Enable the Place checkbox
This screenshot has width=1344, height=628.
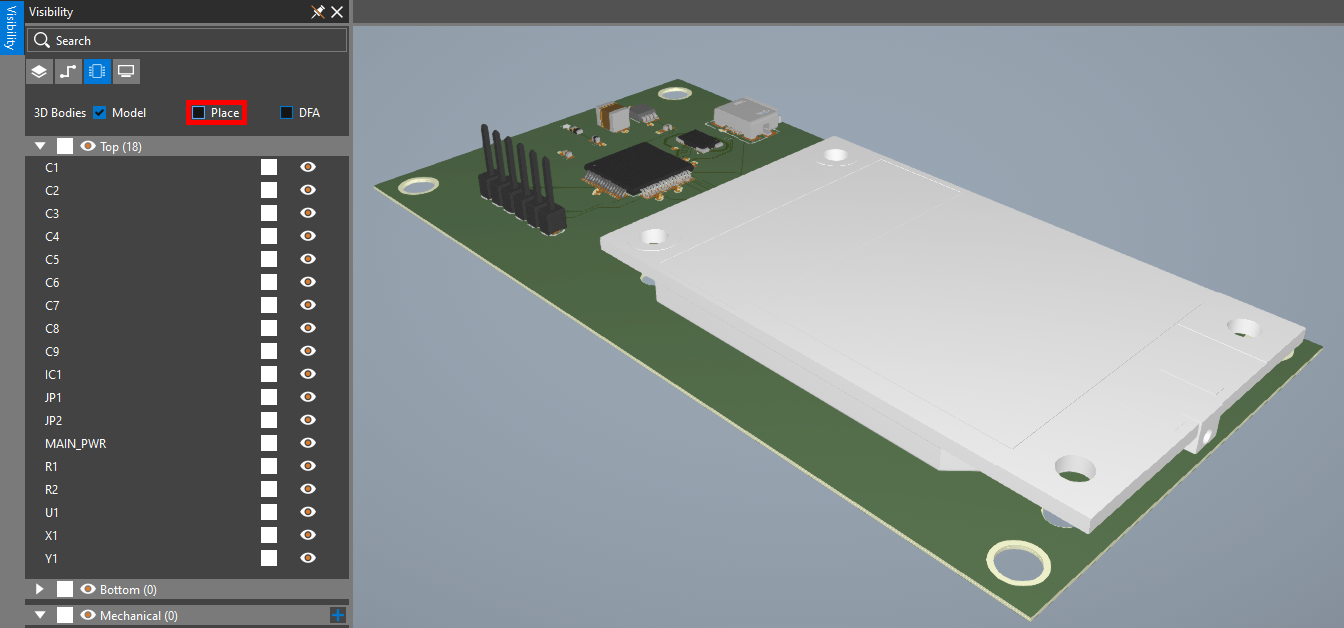(x=201, y=112)
